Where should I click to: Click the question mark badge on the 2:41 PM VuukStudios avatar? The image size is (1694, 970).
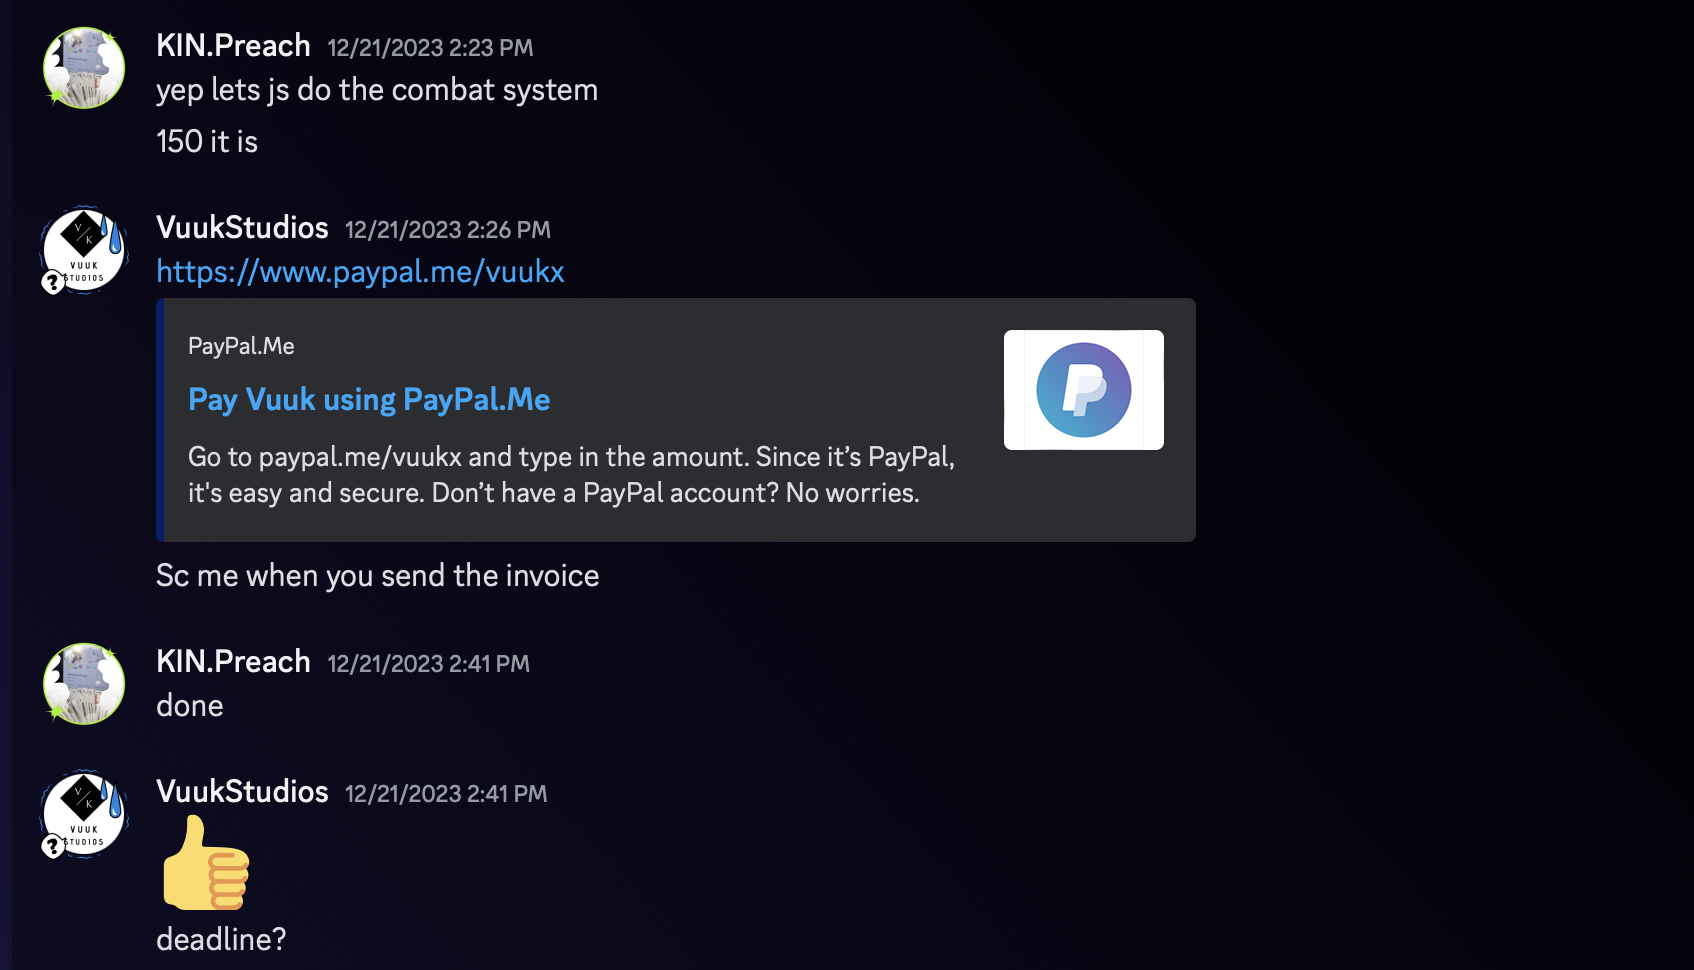[53, 847]
